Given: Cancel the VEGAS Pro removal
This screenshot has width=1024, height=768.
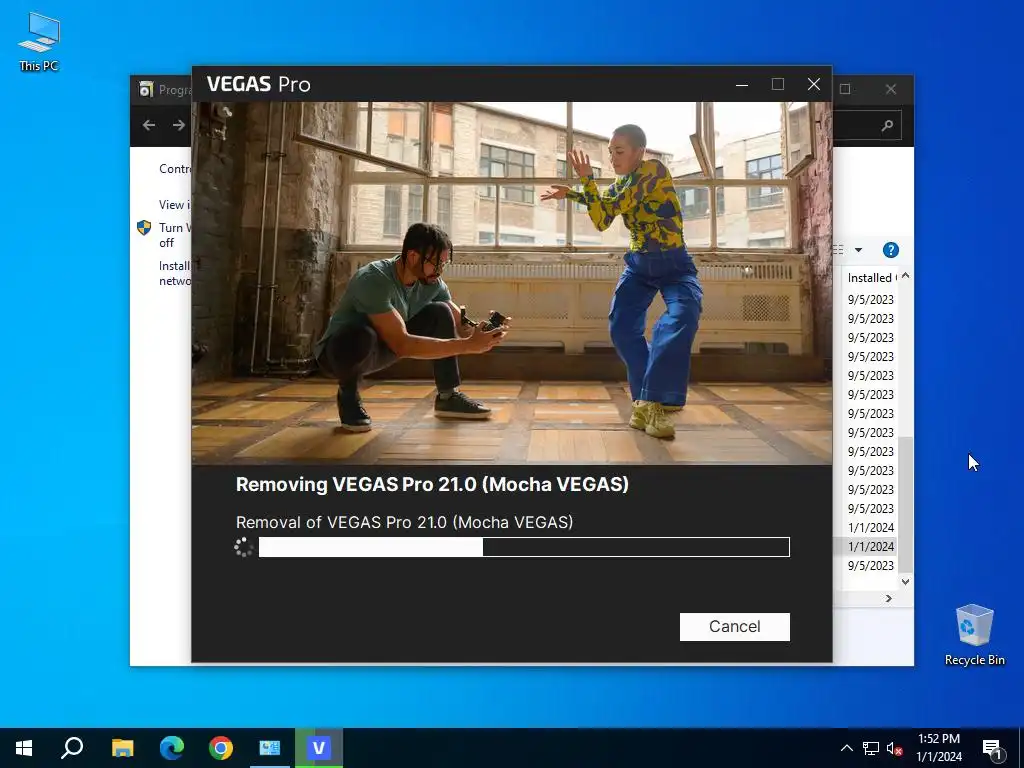Looking at the screenshot, I should [x=735, y=627].
